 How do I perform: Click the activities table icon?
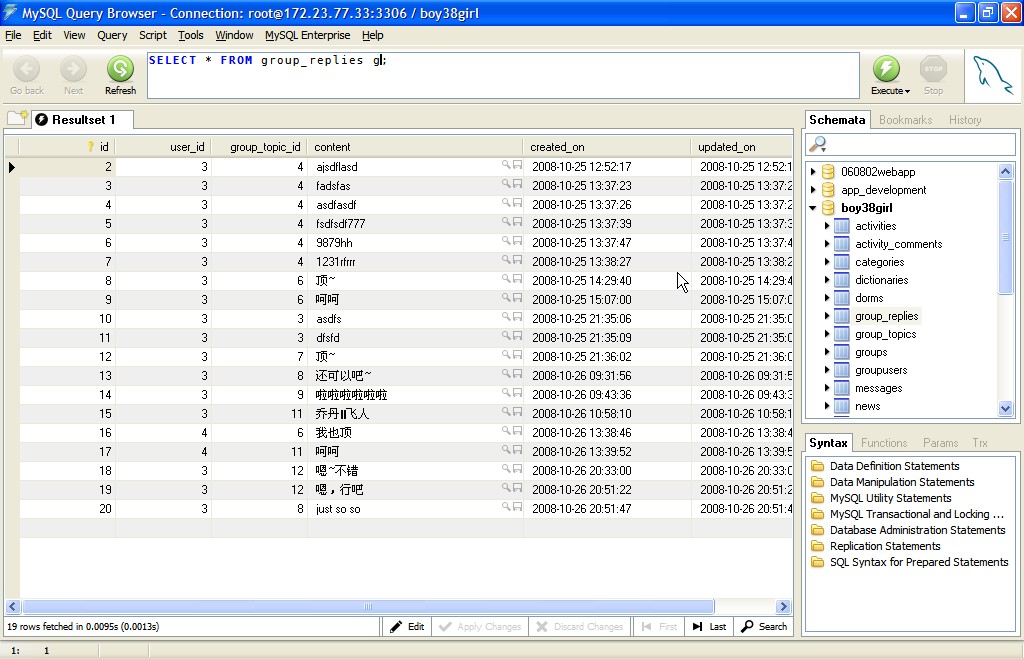pos(842,226)
